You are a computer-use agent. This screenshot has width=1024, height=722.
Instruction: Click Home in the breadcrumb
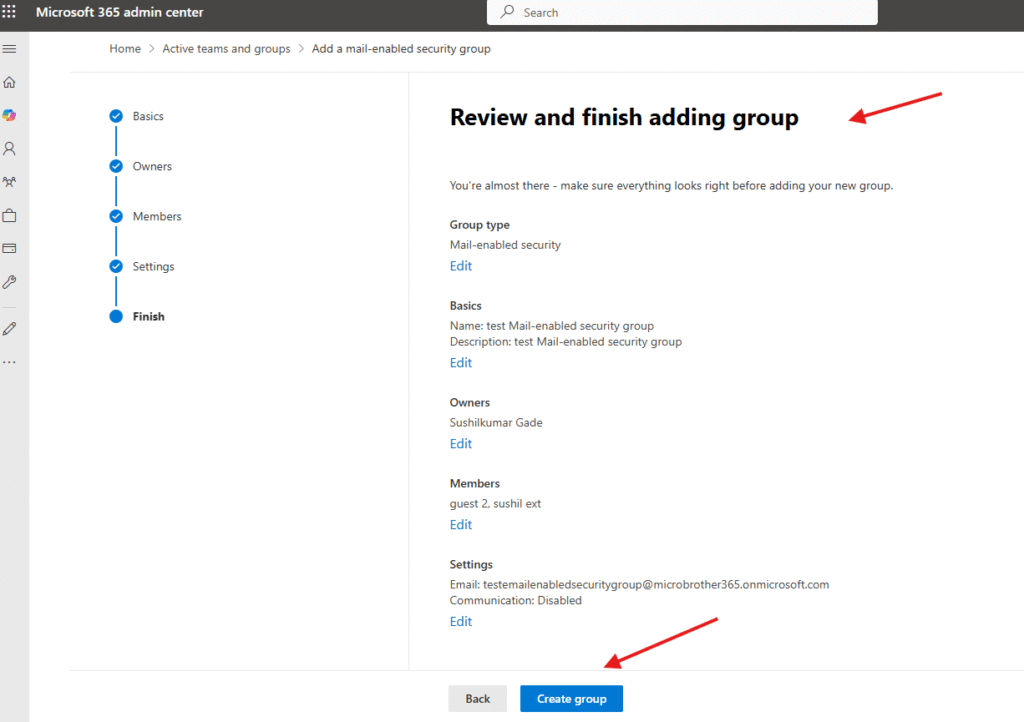click(x=125, y=49)
